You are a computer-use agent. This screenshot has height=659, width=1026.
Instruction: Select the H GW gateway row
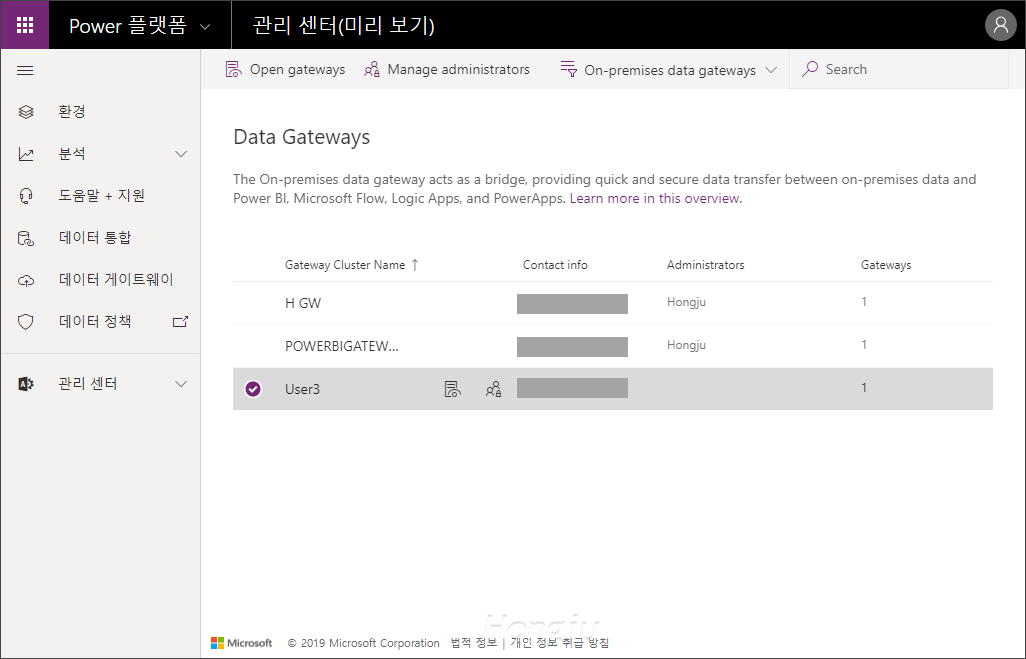pos(612,303)
